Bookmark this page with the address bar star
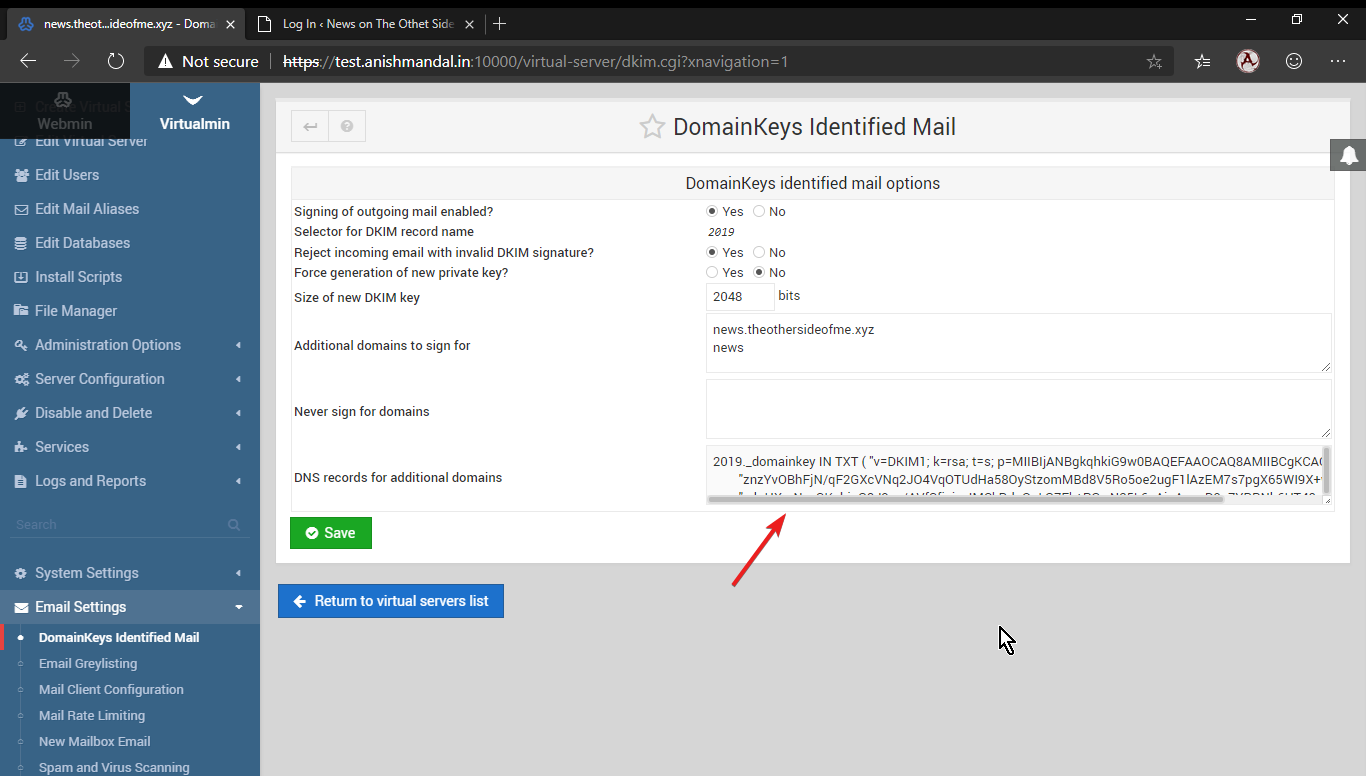Screen dimensions: 1366x776 coord(1154,61)
